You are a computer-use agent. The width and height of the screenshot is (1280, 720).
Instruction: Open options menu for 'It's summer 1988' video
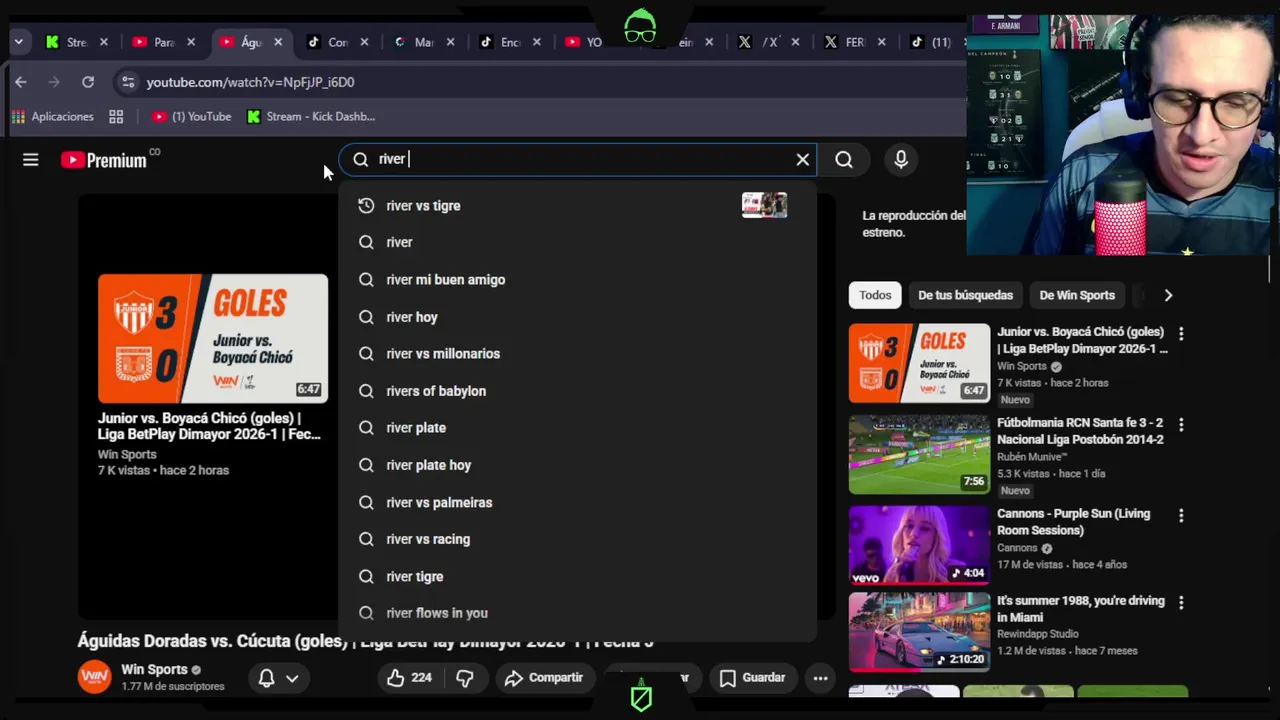click(1181, 603)
